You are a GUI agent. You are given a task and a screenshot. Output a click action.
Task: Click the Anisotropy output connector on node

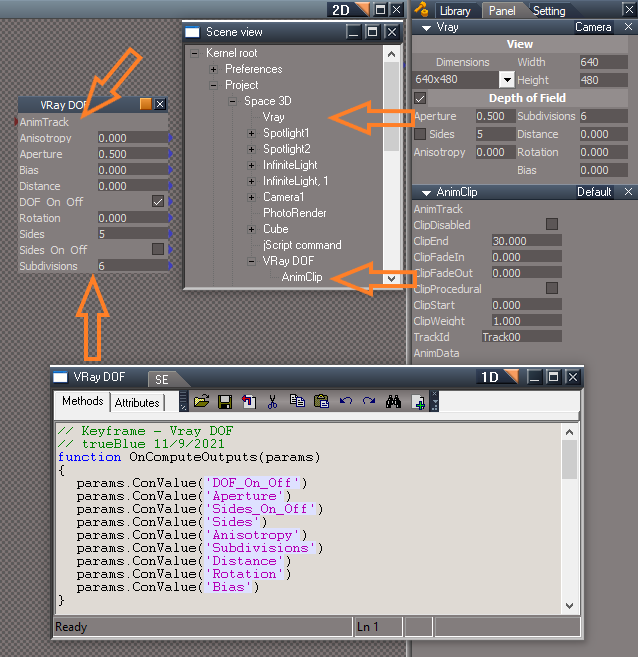pos(170,138)
